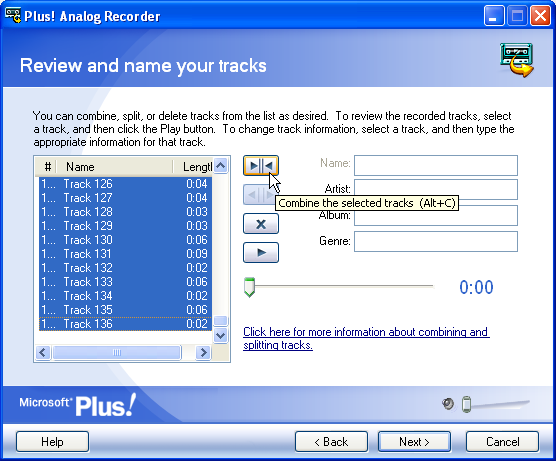This screenshot has width=556, height=461.
Task: Cancel the wizard
Action: tap(502, 442)
